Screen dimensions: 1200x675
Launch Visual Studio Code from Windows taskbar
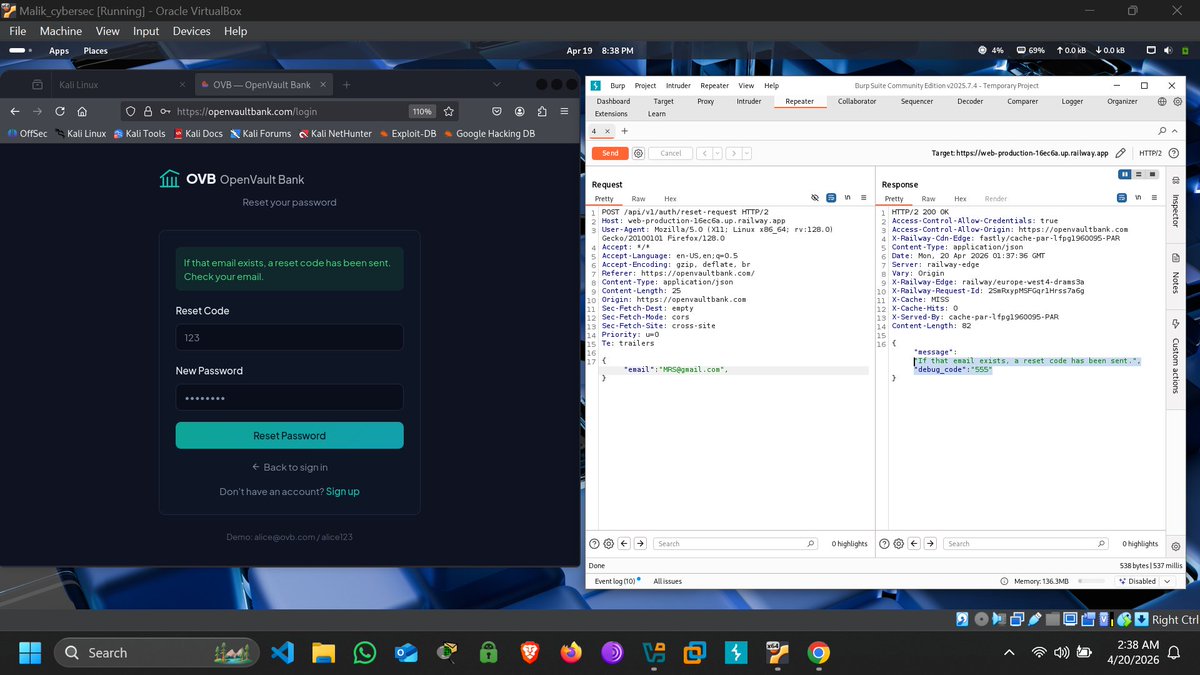[x=281, y=653]
